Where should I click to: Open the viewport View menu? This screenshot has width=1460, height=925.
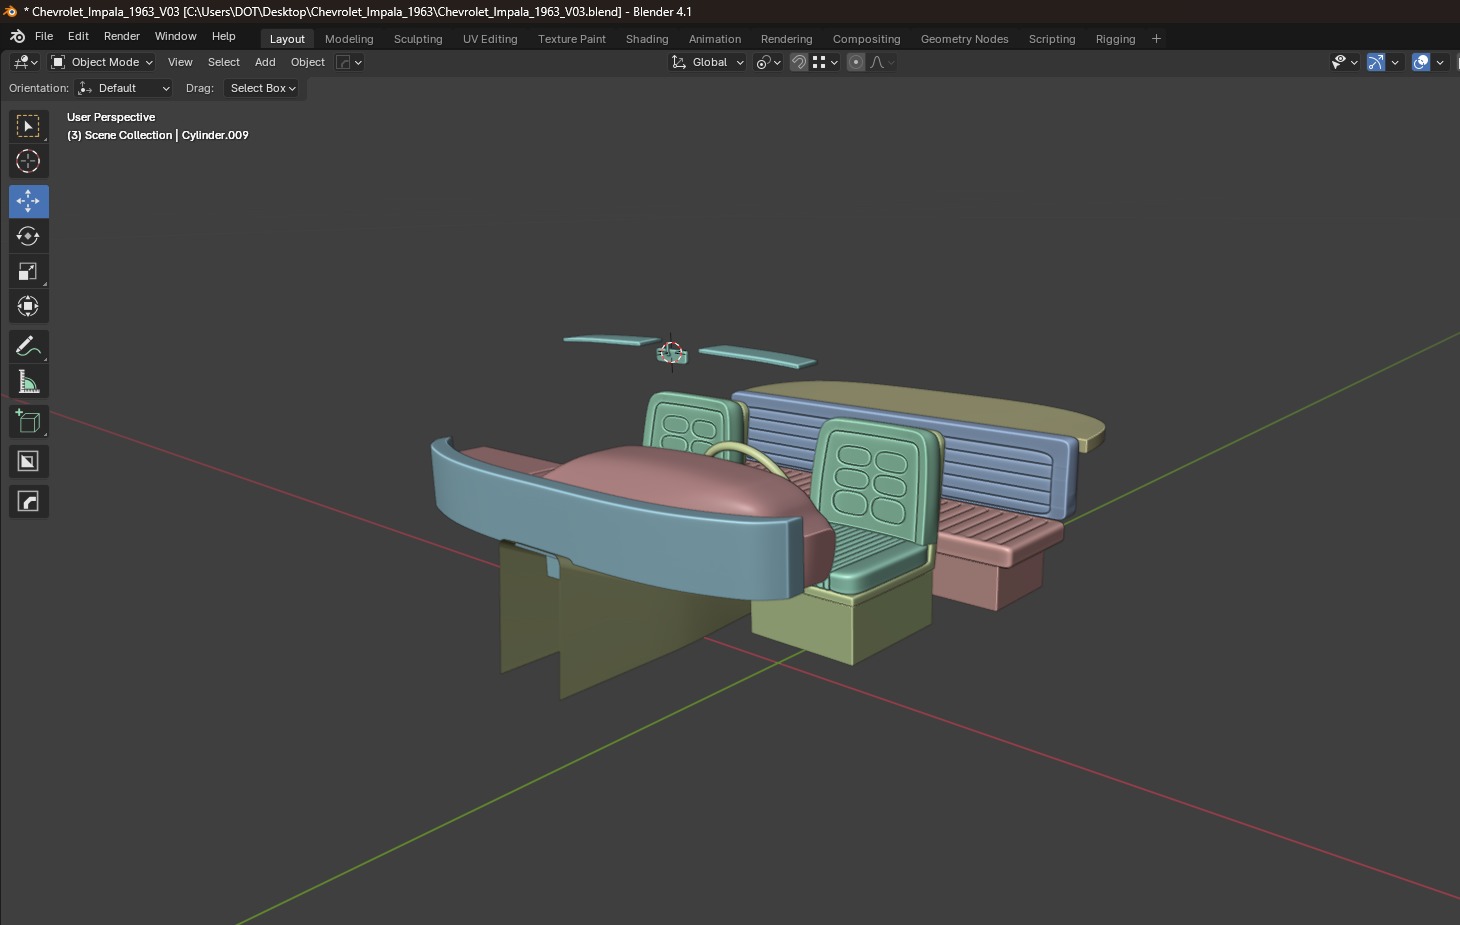tap(180, 62)
